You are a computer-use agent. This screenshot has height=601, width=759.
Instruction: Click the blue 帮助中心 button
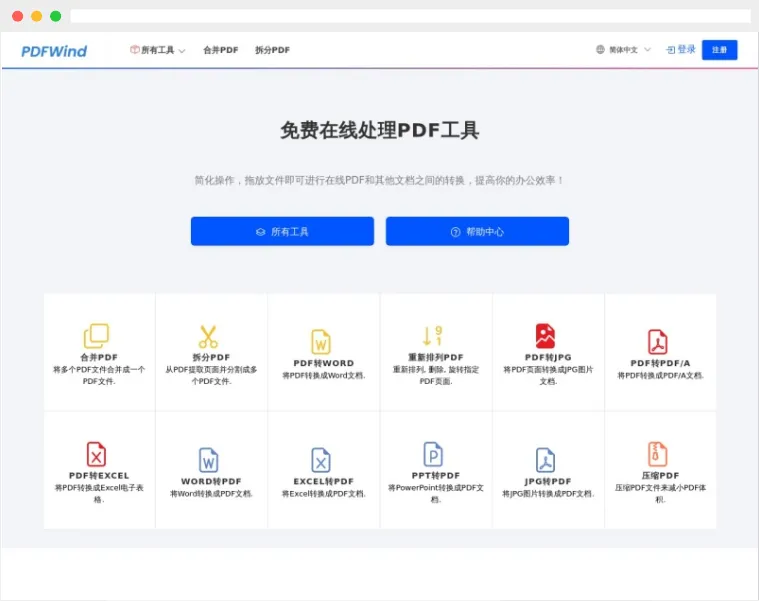pos(477,231)
